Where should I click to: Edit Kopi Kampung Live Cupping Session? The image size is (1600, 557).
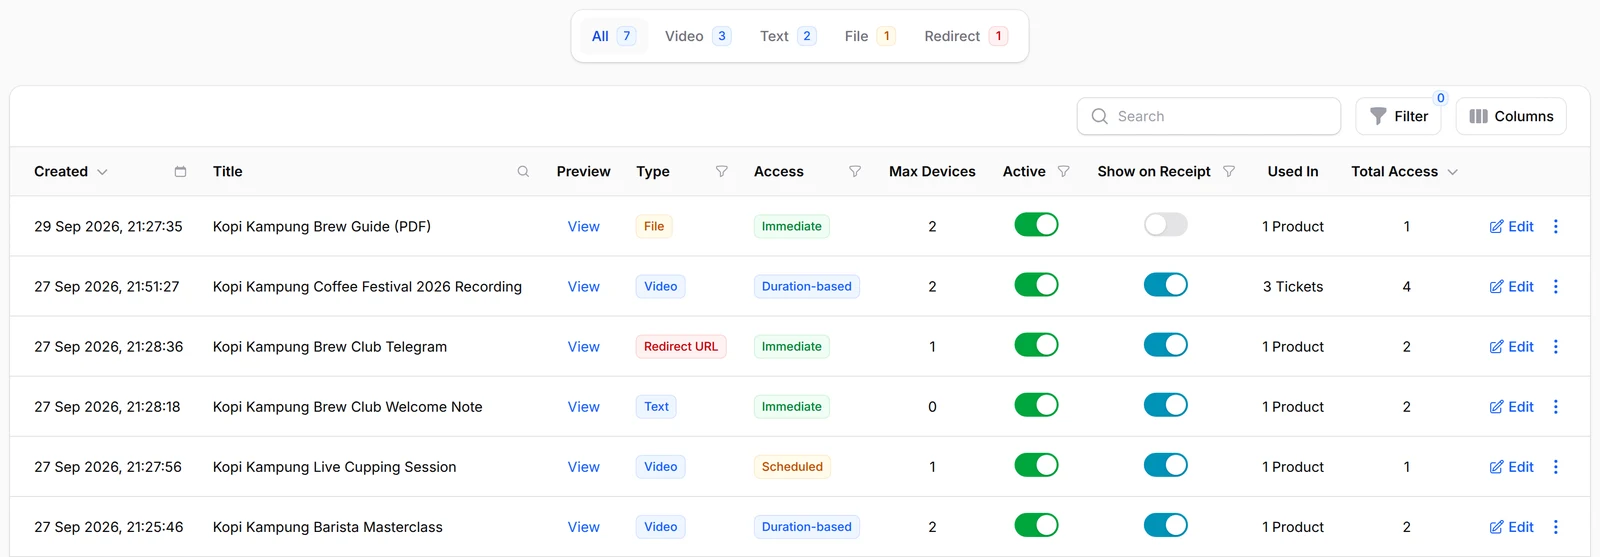point(1511,467)
